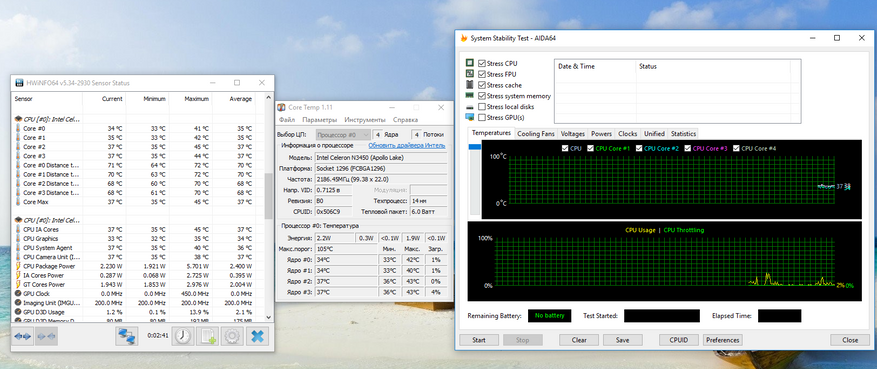The height and width of the screenshot is (369, 877).
Task: Uncheck the Stress FPU checkbox
Action: click(482, 74)
